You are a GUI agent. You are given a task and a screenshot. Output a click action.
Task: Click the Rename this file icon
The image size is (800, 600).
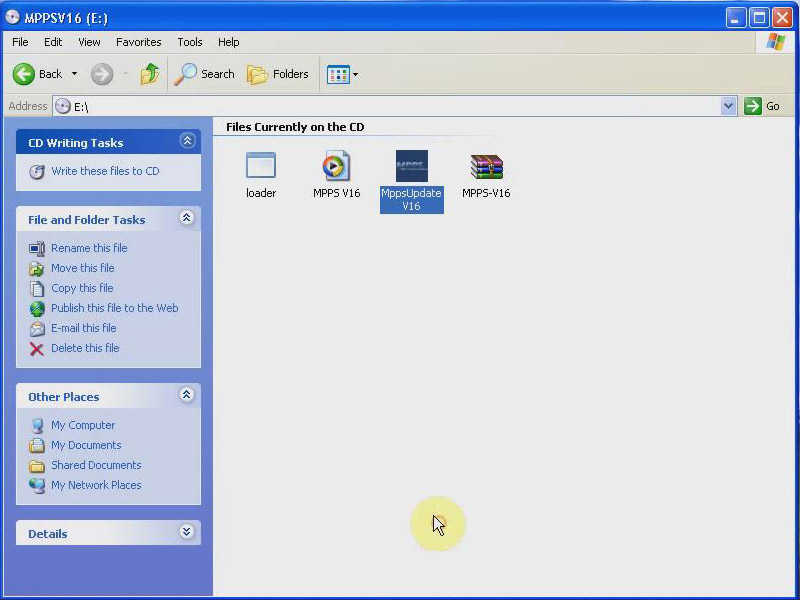(37, 248)
